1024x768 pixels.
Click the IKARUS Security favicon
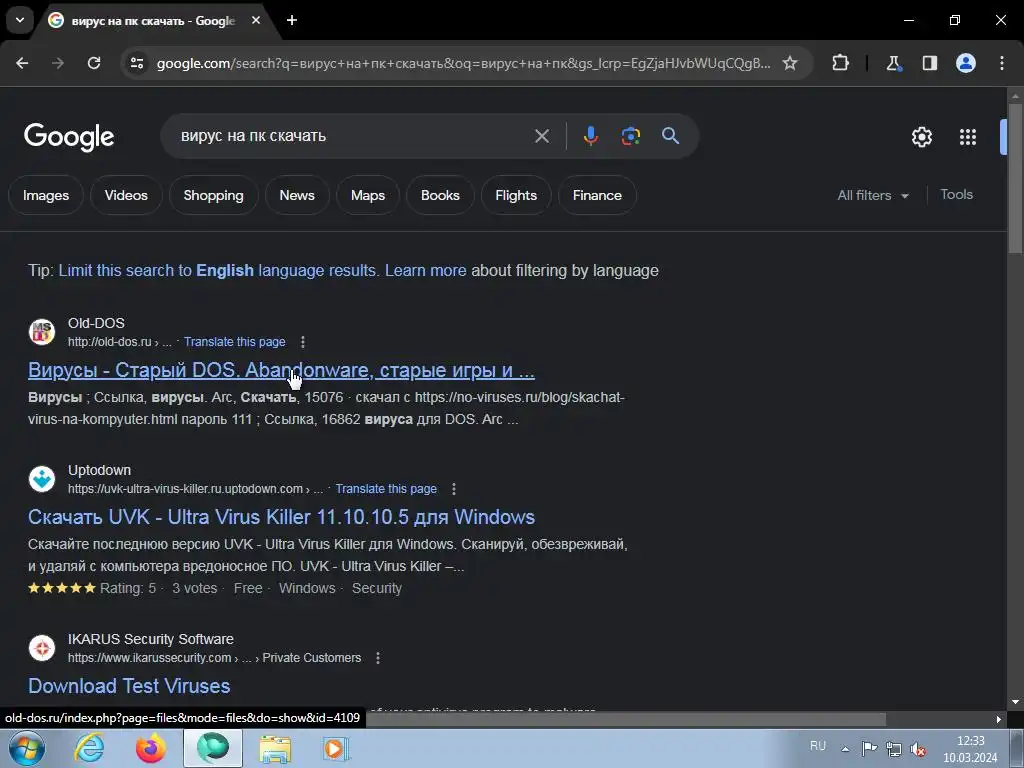tap(42, 648)
